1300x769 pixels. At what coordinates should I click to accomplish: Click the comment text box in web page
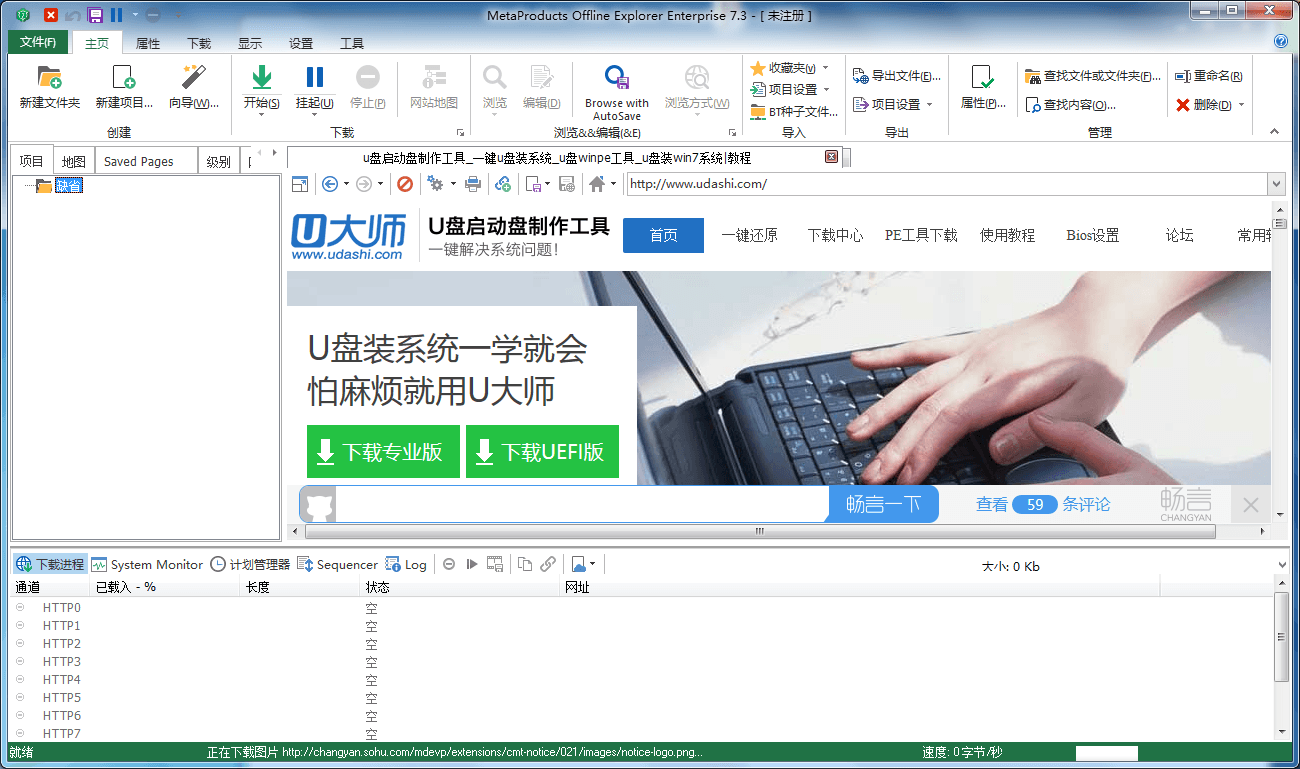[582, 504]
